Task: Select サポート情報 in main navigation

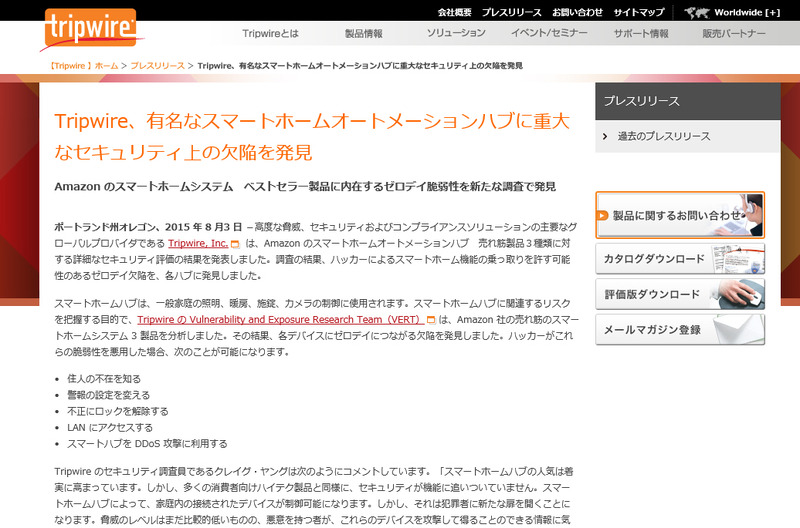Action: pyautogui.click(x=641, y=34)
